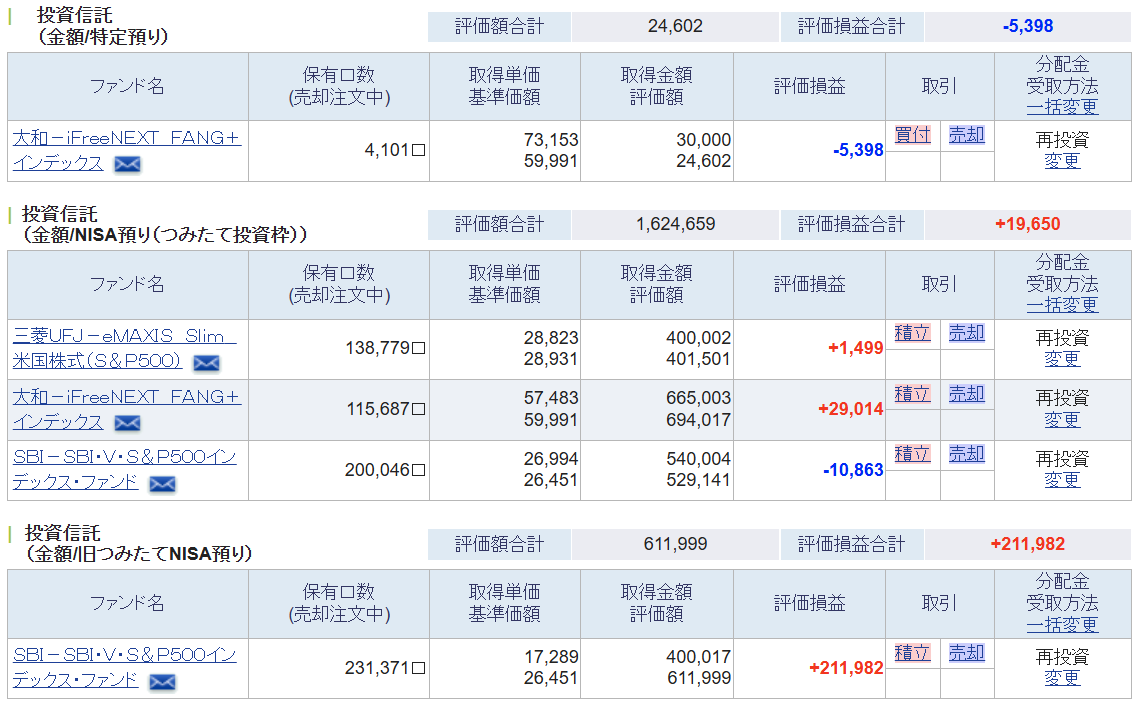Open 三菱UFJ-eMAXIS Slim 米国株式(S&P500) fund link
Viewport: 1137px width, 702px height.
124,348
